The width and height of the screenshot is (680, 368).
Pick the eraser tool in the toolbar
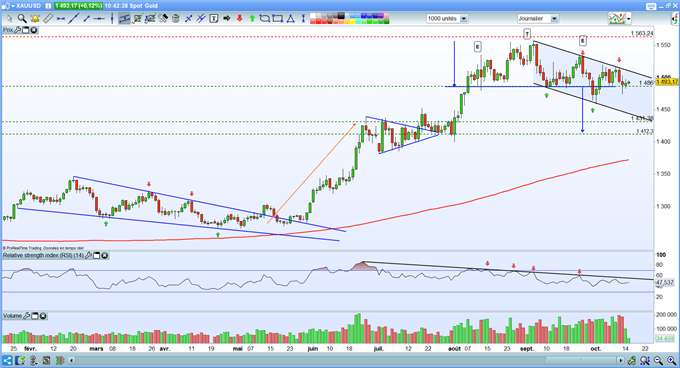[x=163, y=19]
